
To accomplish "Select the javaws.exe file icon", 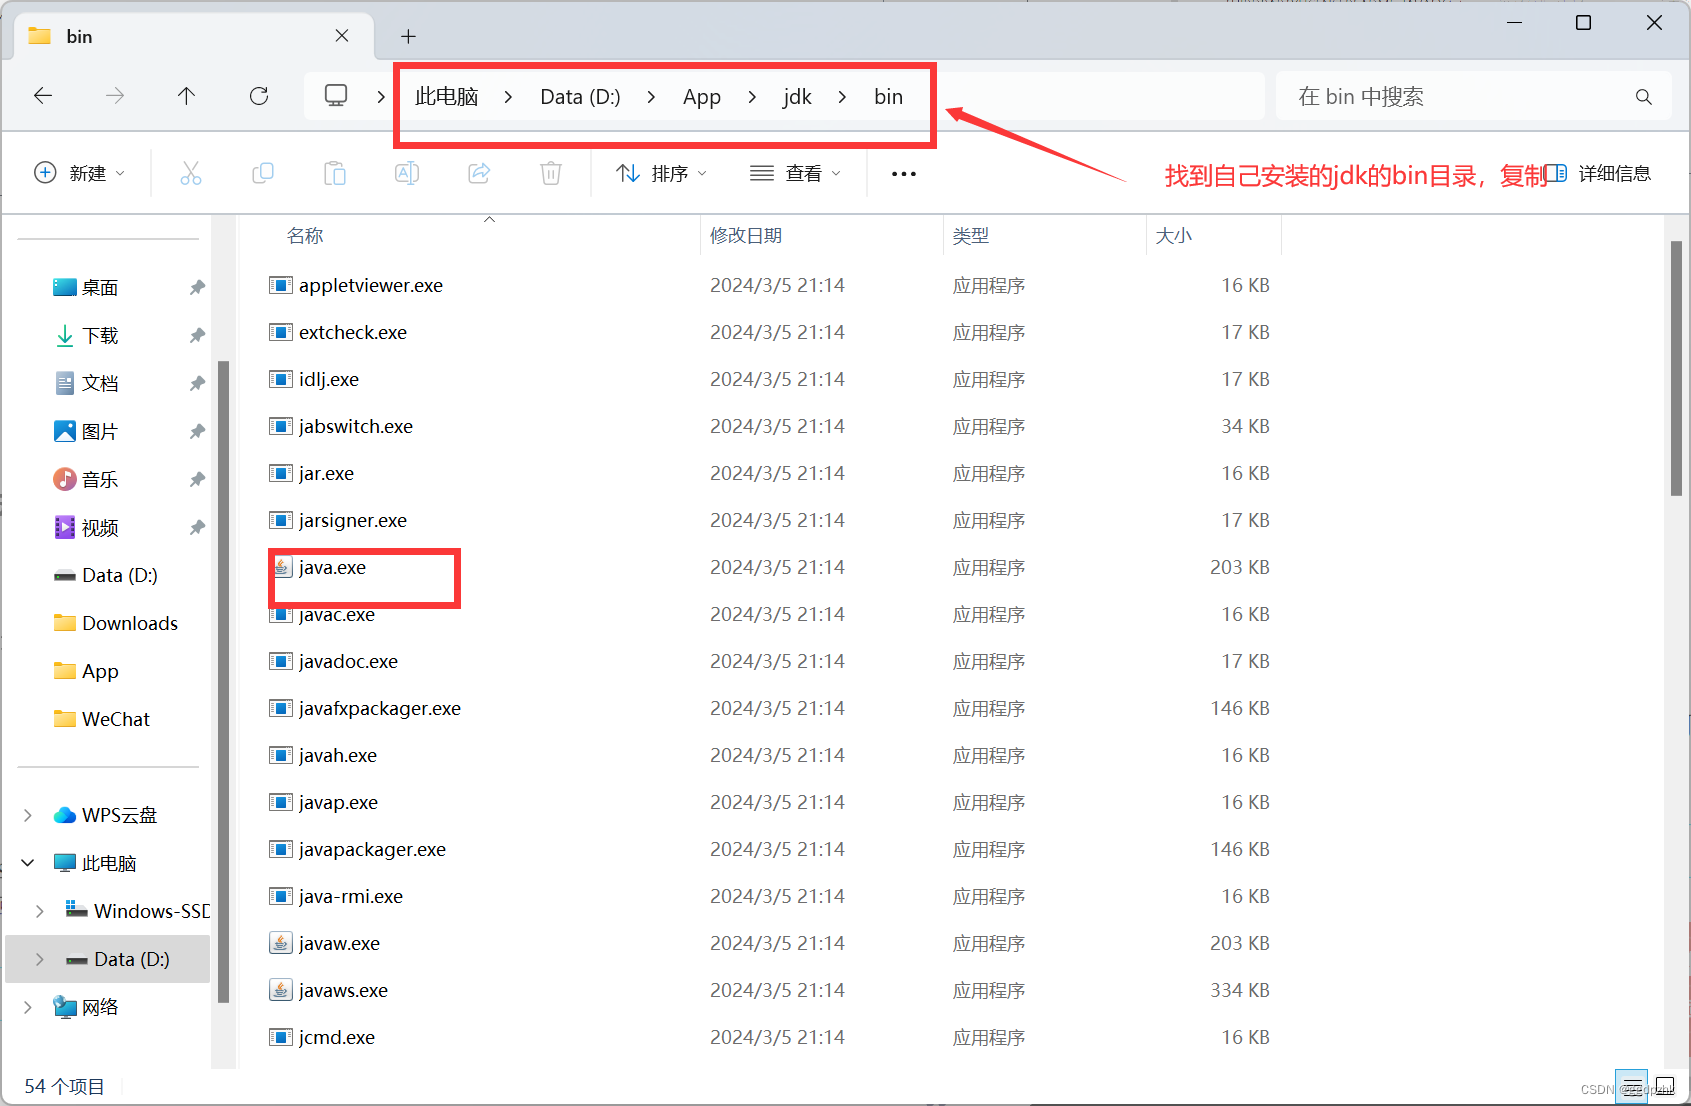I will (281, 991).
